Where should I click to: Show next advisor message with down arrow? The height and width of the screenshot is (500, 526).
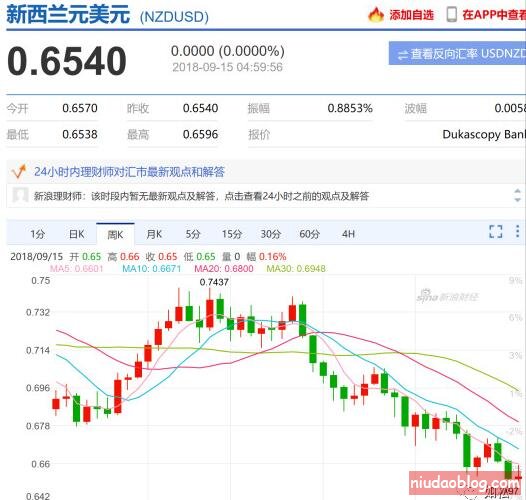click(x=517, y=200)
